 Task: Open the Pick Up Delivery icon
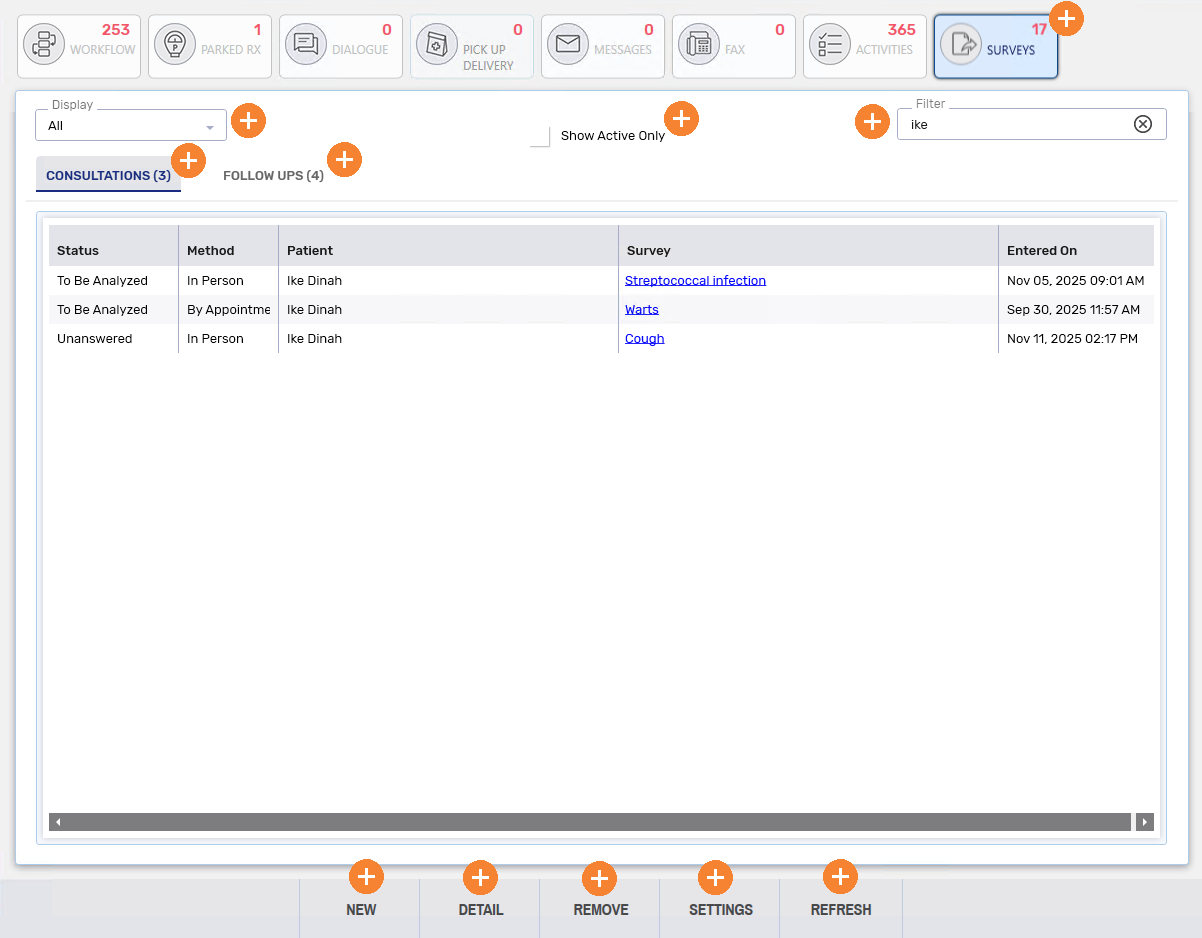tap(437, 46)
